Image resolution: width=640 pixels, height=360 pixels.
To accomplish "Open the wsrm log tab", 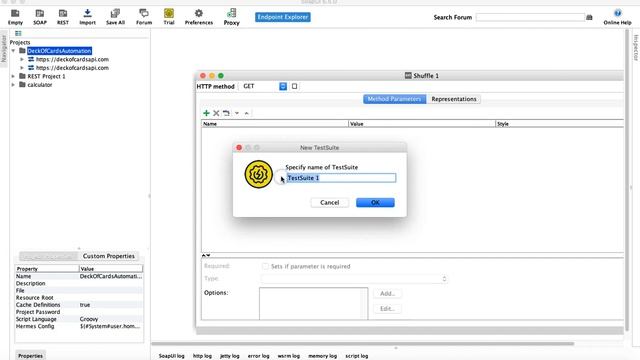I will click(289, 356).
